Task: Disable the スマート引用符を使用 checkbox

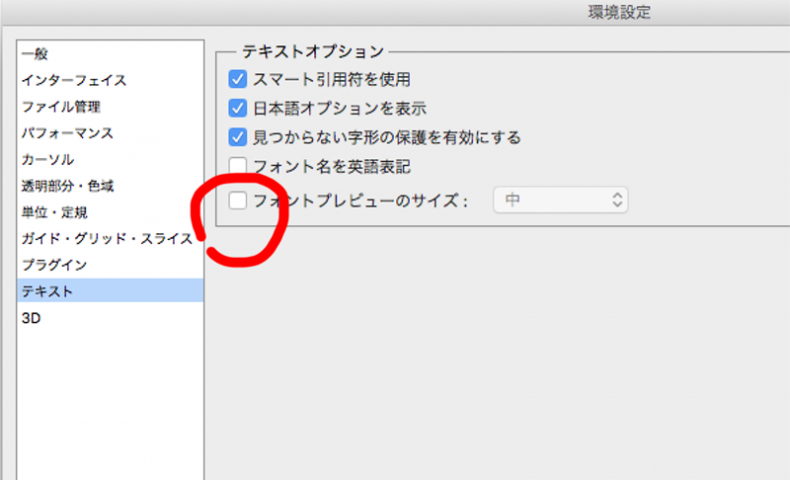Action: click(x=237, y=79)
